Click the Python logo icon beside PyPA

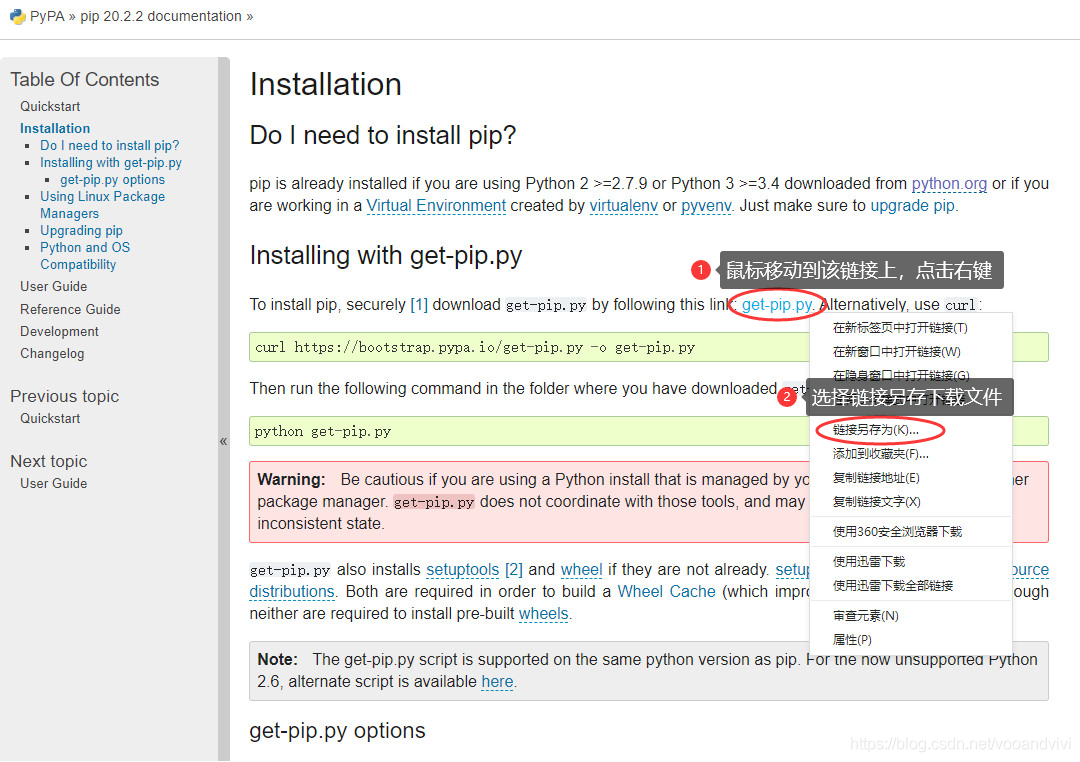(17, 17)
